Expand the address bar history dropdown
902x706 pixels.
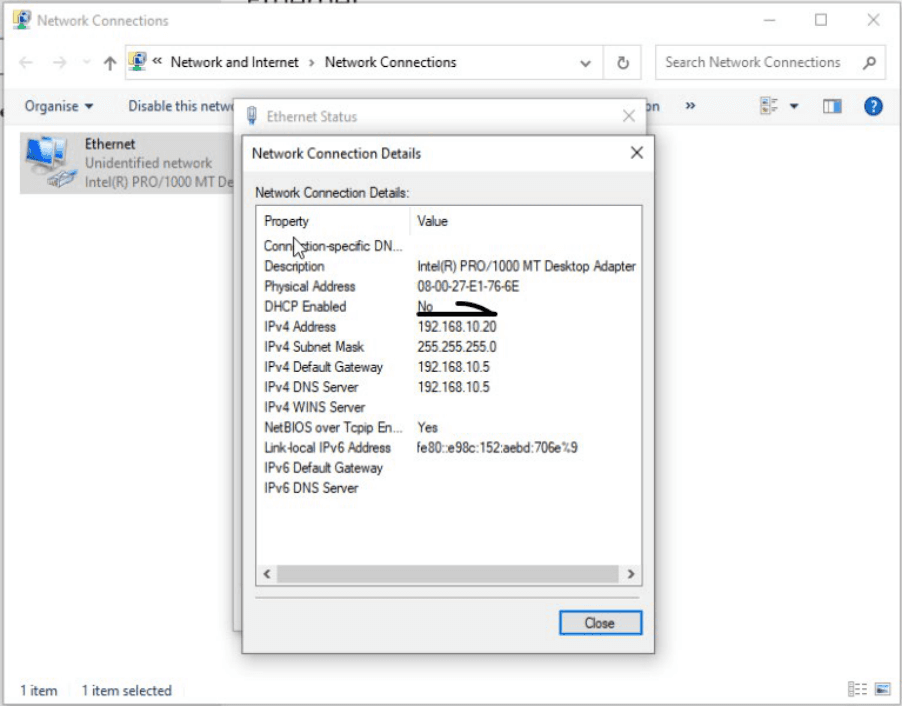(585, 63)
